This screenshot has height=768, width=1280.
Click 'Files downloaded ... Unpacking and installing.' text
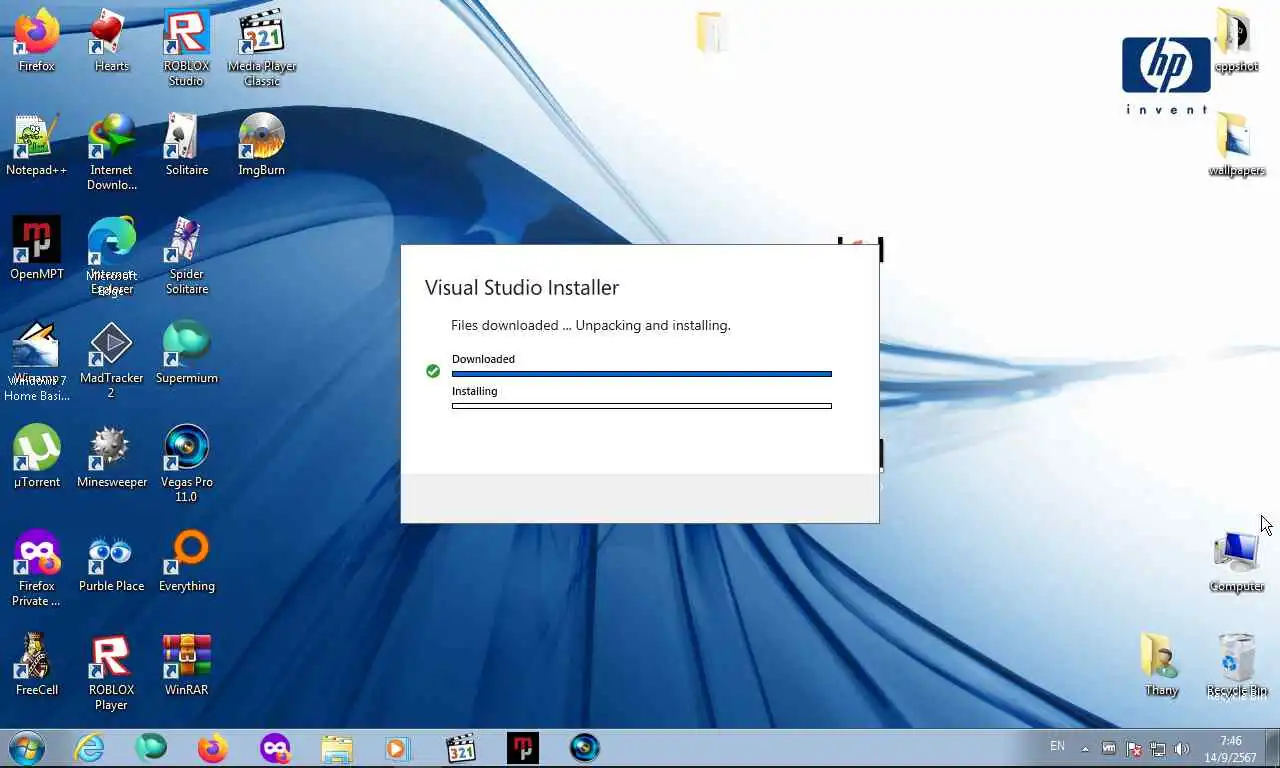591,326
